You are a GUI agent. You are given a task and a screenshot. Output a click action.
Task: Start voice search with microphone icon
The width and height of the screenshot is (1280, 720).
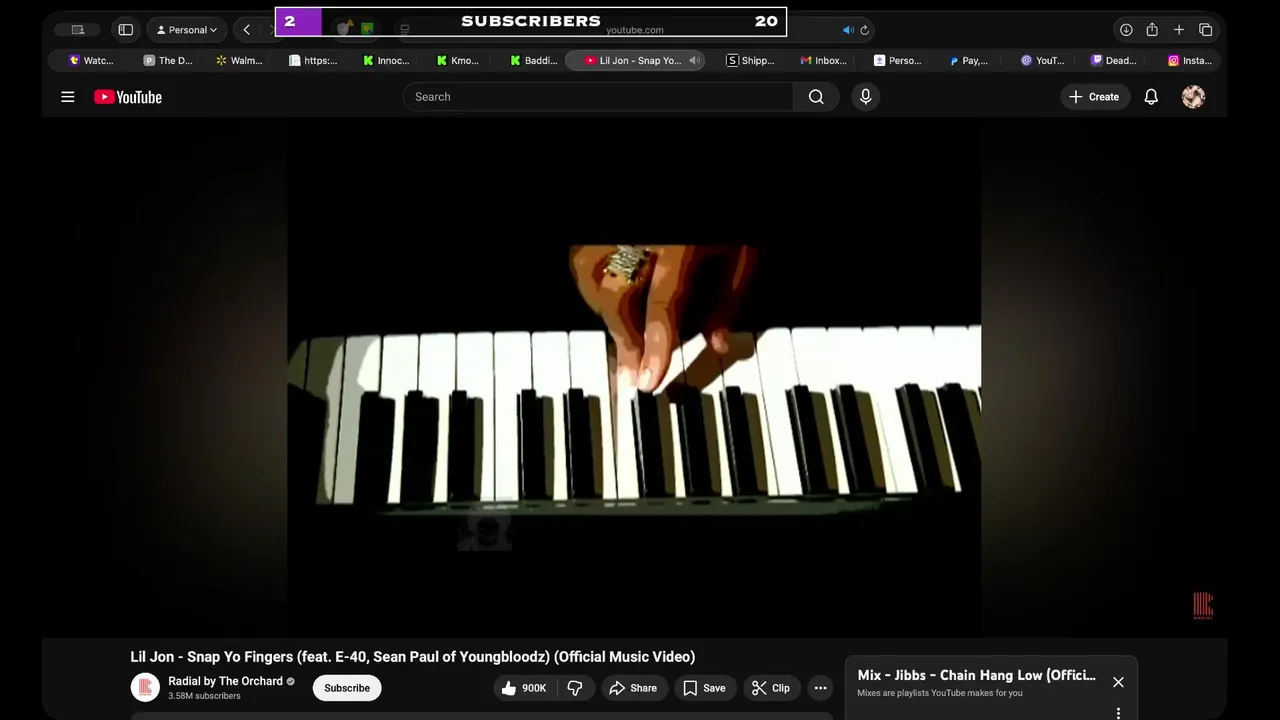tap(866, 97)
